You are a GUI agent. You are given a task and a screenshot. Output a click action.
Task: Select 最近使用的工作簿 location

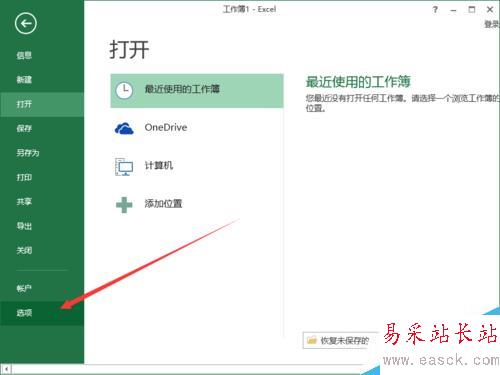coord(197,91)
